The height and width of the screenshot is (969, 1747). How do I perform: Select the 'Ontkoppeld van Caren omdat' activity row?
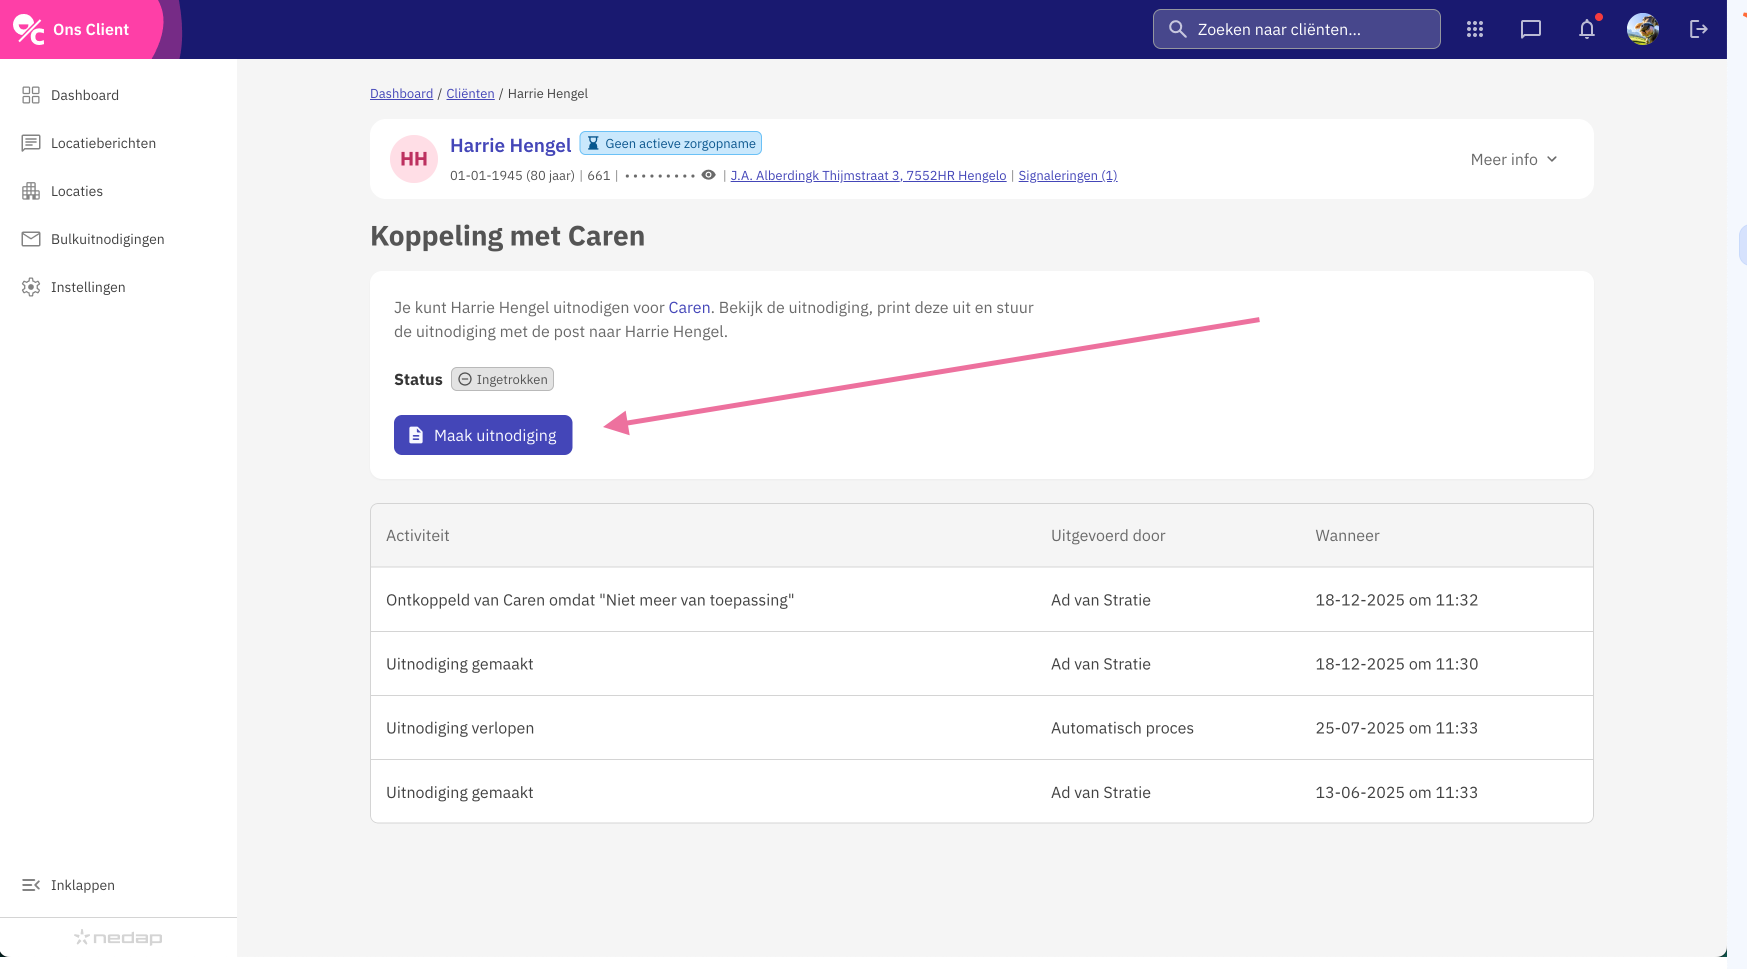tap(981, 600)
